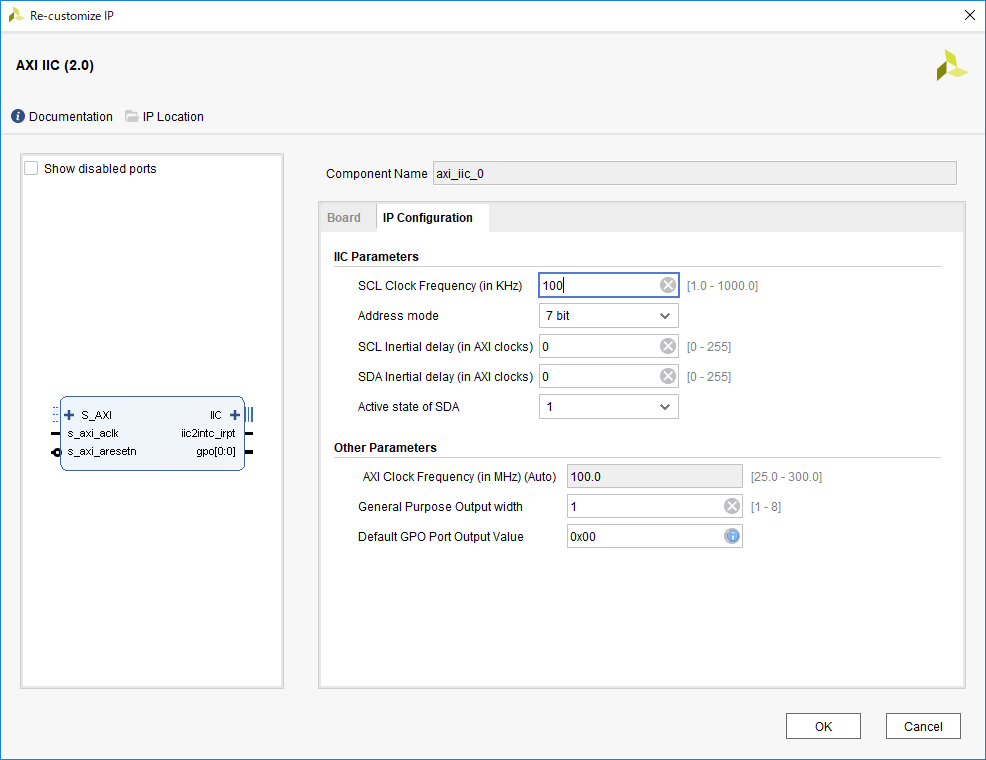This screenshot has width=986, height=760.
Task: Select the gpo[0:0] port in diagram
Action: pos(216,451)
